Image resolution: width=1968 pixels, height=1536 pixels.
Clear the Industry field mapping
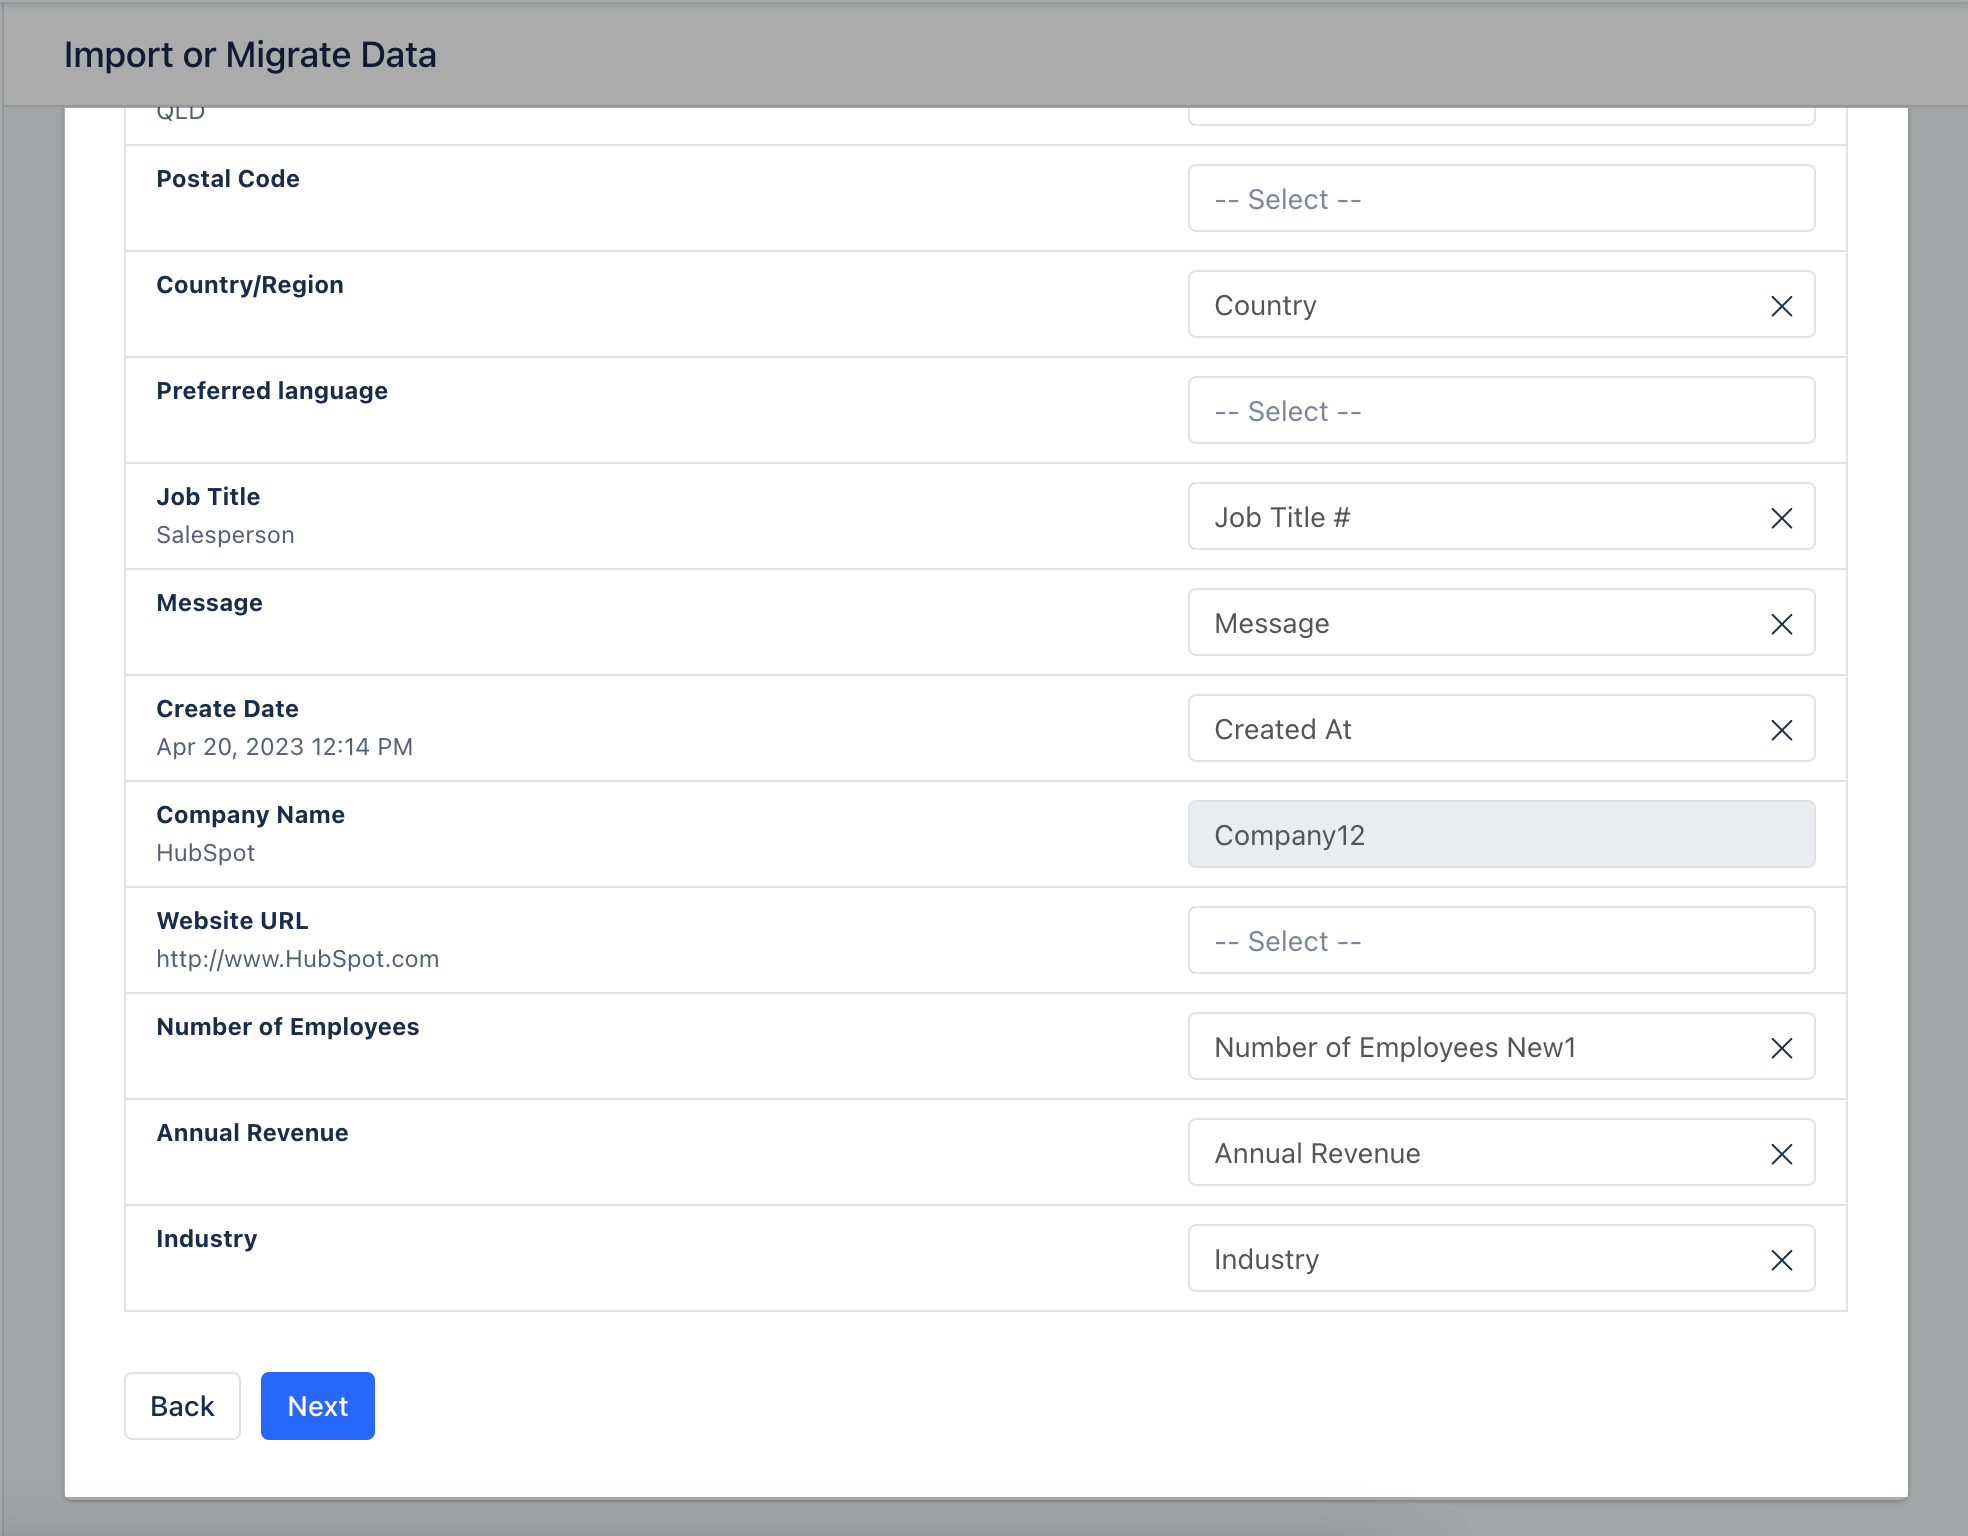tap(1781, 1260)
